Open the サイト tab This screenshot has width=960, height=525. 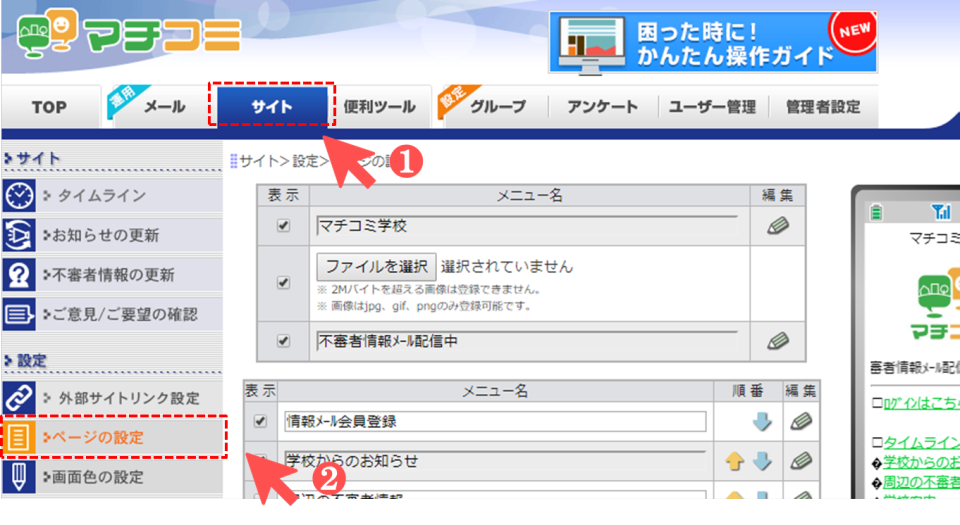(x=272, y=106)
